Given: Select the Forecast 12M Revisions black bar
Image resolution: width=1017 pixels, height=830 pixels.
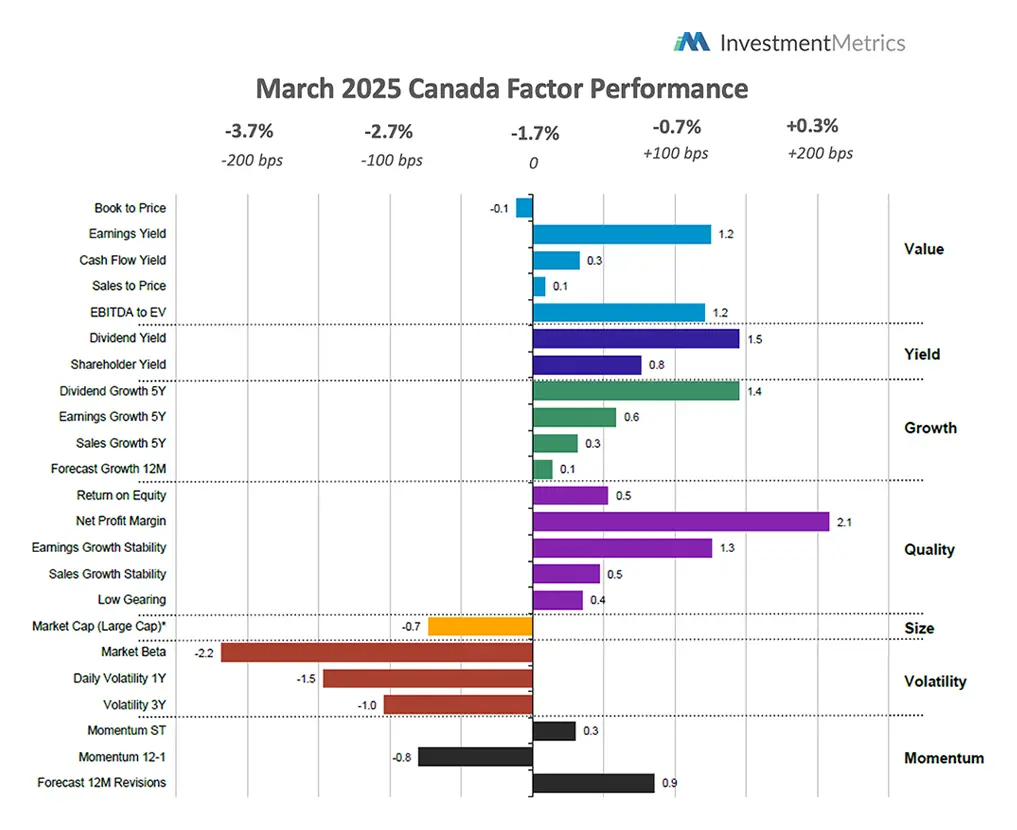Looking at the screenshot, I should coord(593,783).
